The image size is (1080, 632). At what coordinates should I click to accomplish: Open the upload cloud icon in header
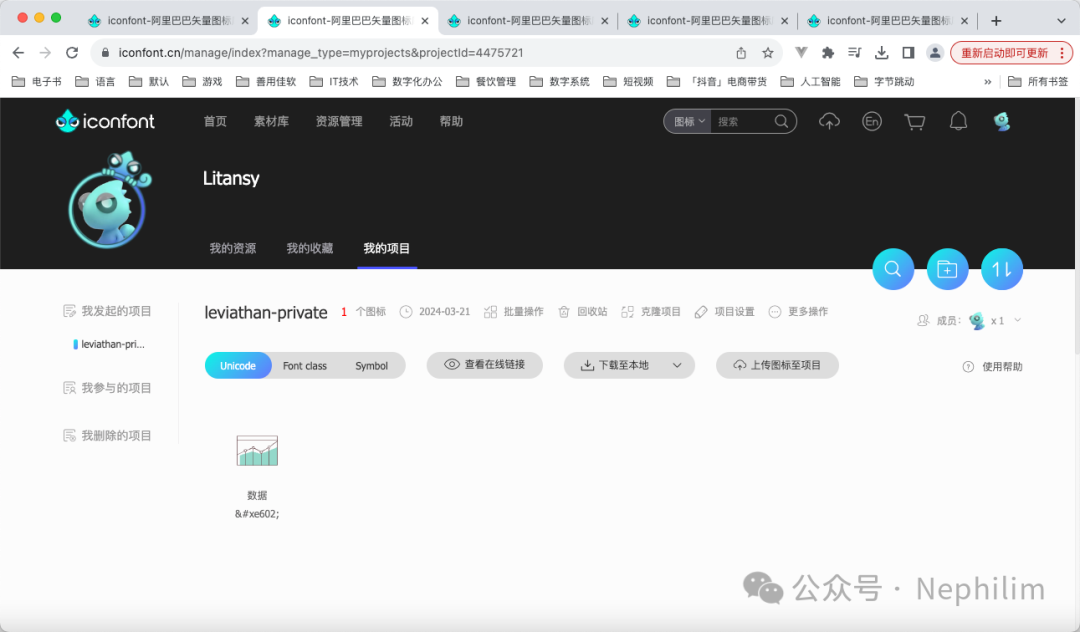(x=829, y=122)
